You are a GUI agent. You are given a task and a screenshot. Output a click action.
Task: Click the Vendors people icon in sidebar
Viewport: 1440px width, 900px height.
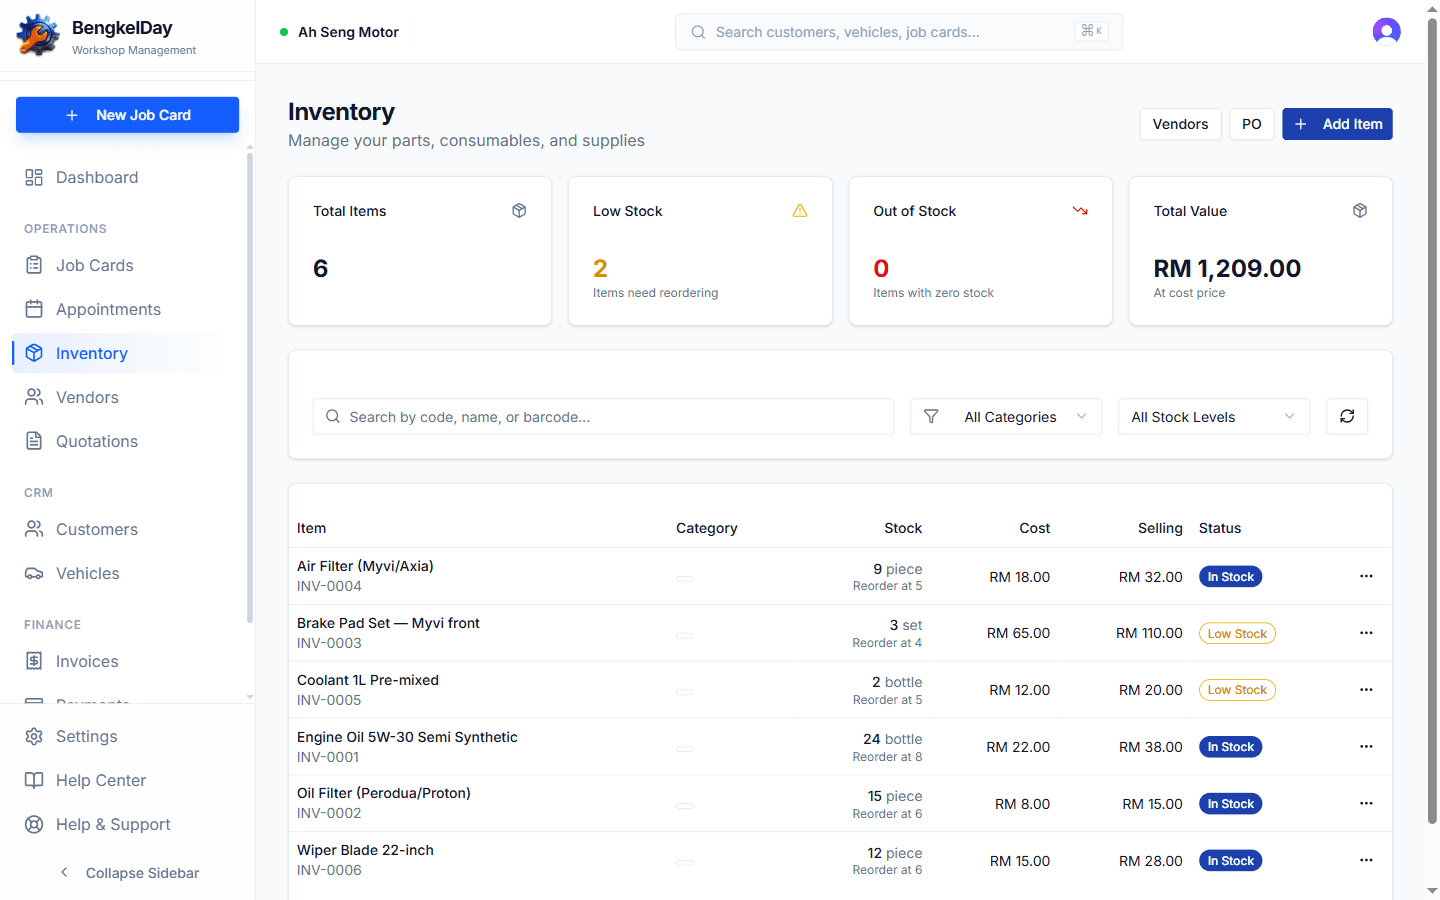(34, 397)
